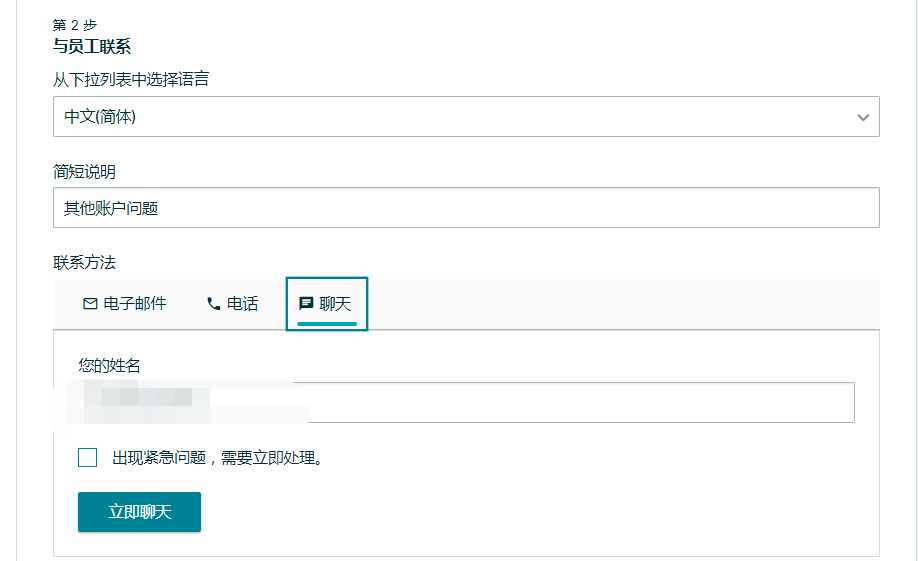
Task: Click the 从下拉列表中选择语言 label
Action: [131, 79]
